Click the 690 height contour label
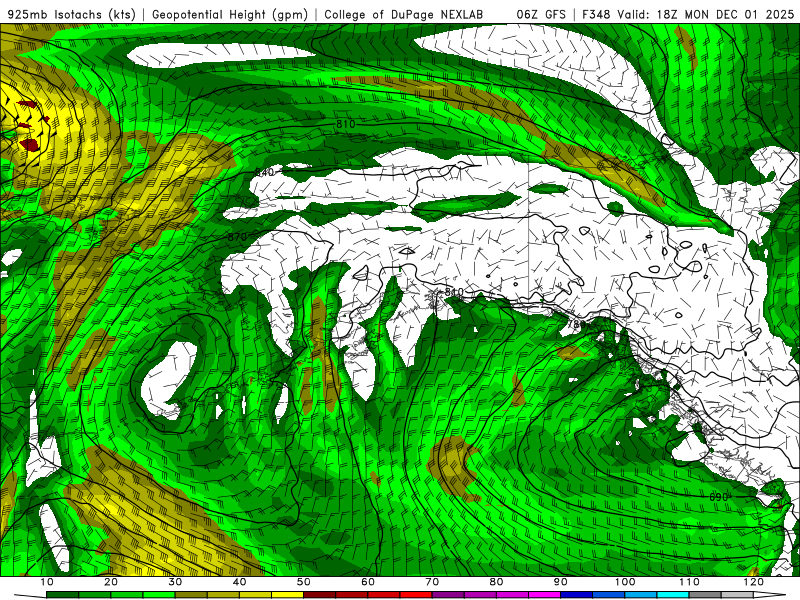 pyautogui.click(x=718, y=497)
